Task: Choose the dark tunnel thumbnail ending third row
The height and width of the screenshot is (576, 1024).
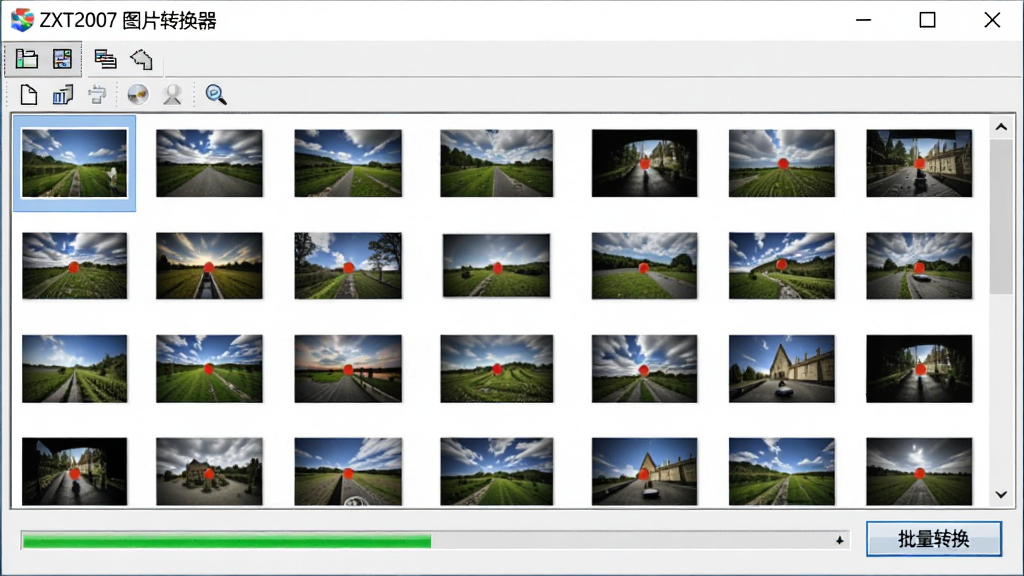Action: tap(920, 369)
